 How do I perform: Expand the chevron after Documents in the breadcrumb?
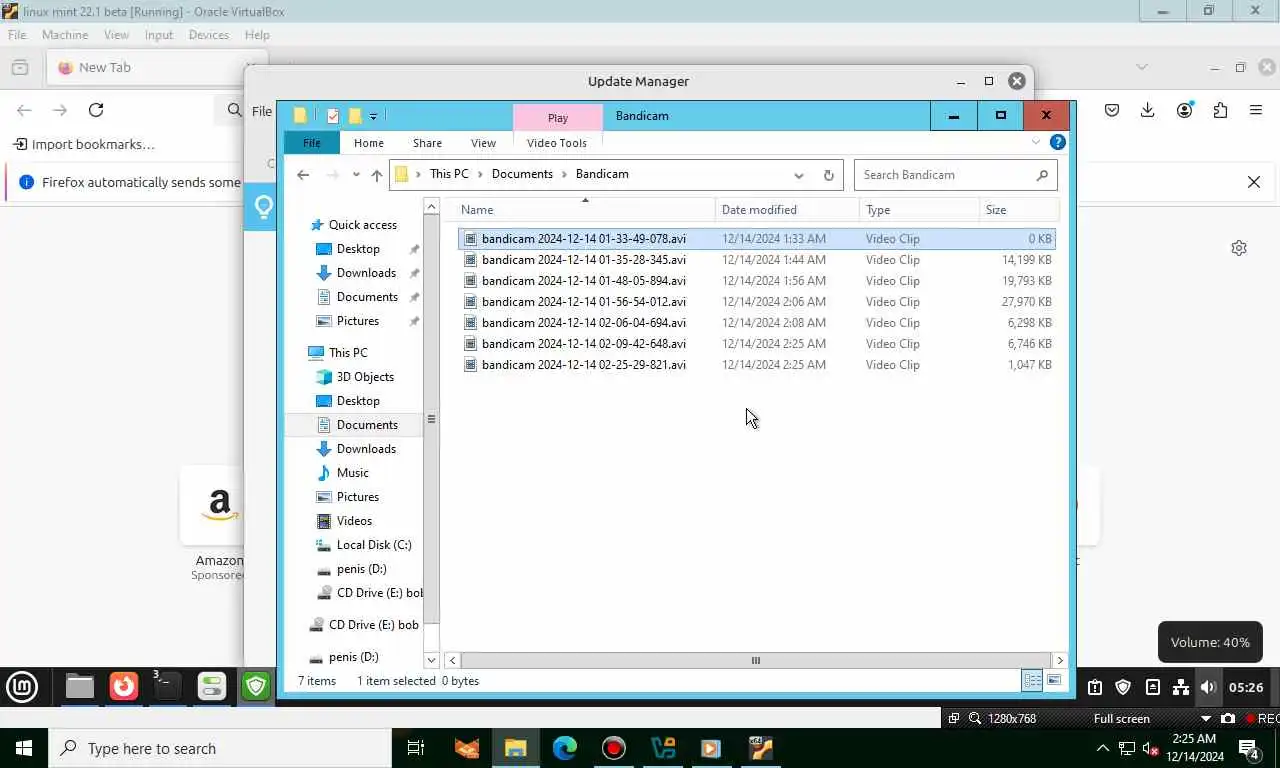[565, 174]
